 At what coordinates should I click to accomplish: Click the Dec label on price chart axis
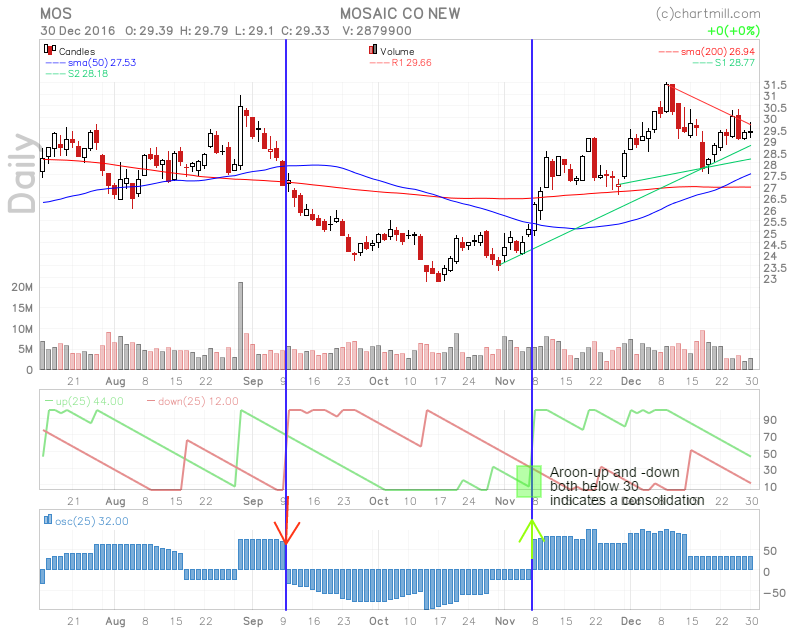click(x=631, y=381)
